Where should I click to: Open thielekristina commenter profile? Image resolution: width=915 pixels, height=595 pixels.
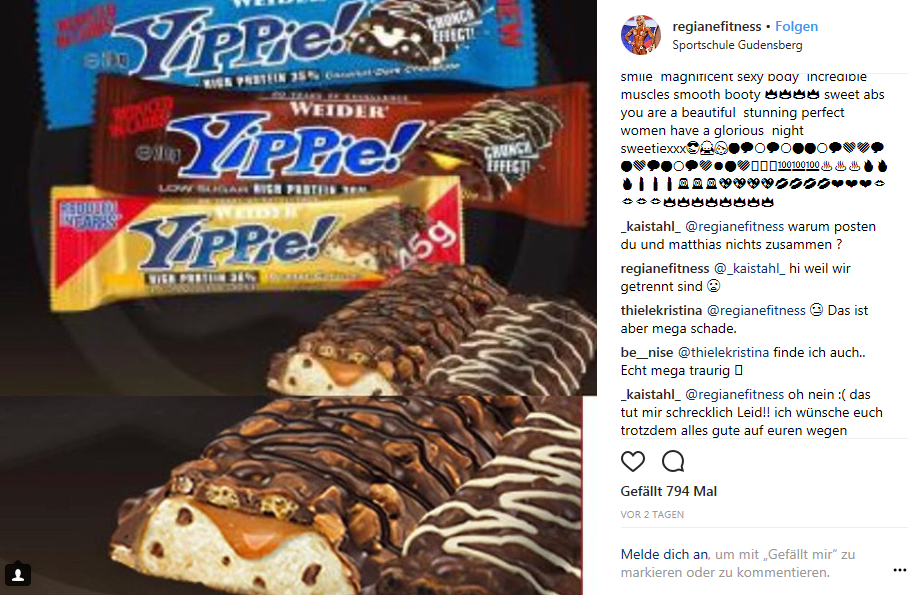[x=661, y=310]
